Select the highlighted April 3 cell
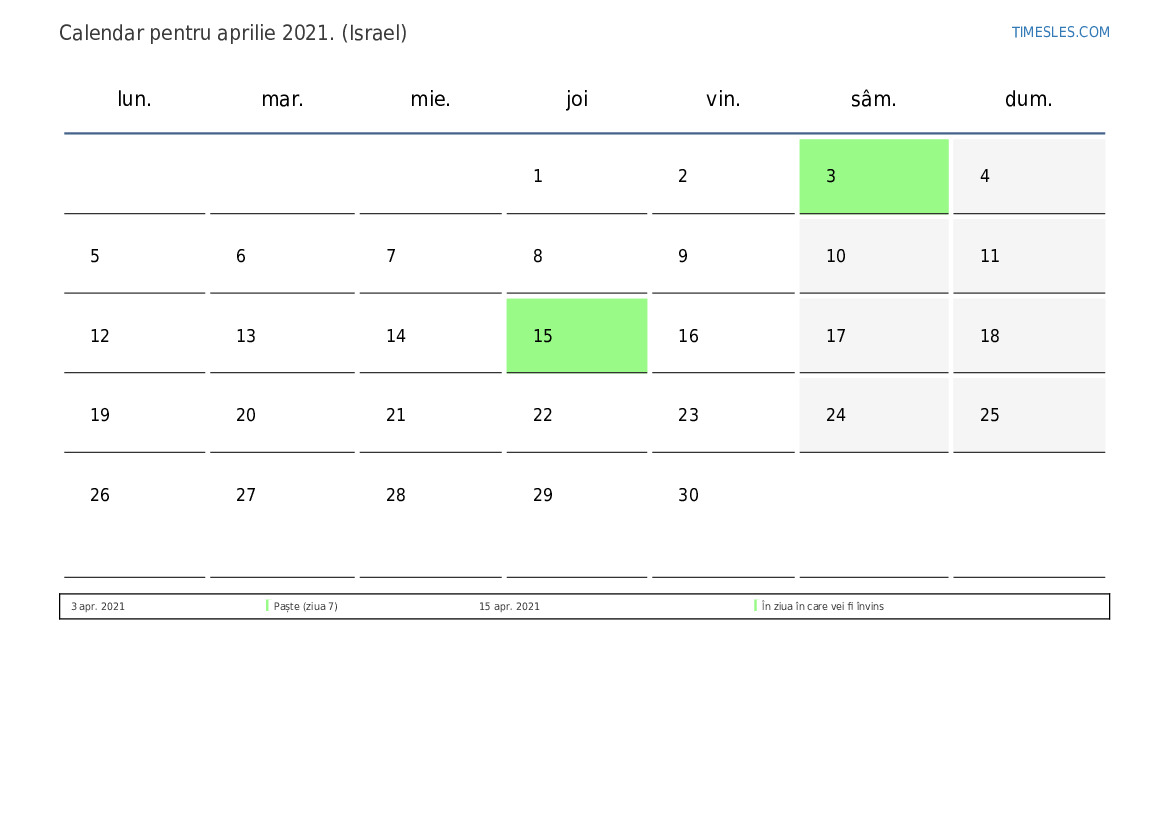Viewport: 1169px width, 827px height. 873,176
